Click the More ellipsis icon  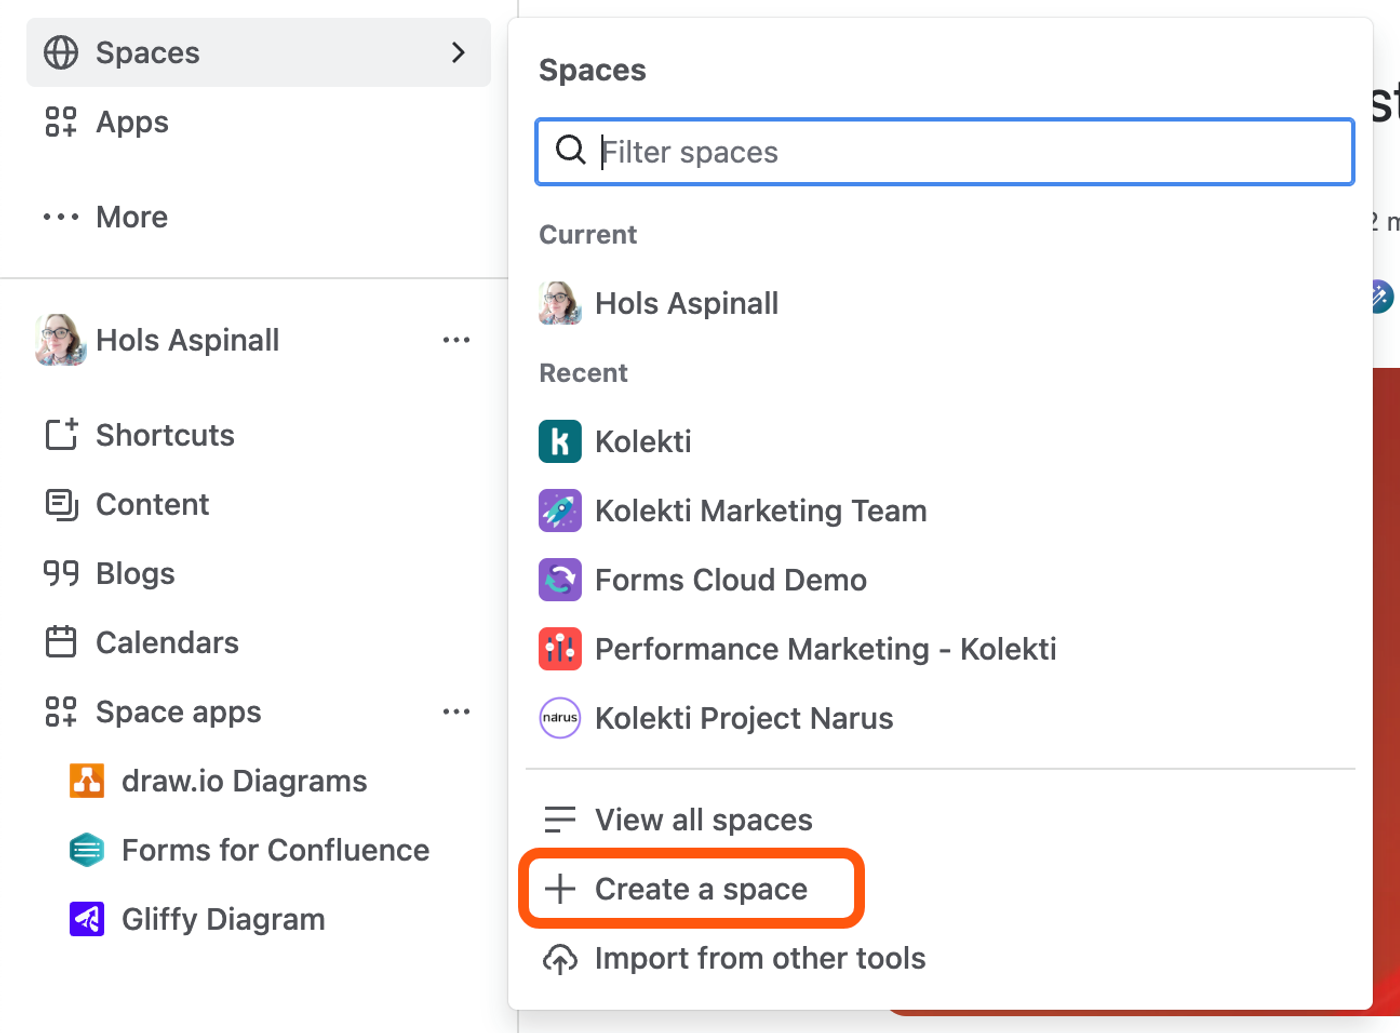[61, 217]
